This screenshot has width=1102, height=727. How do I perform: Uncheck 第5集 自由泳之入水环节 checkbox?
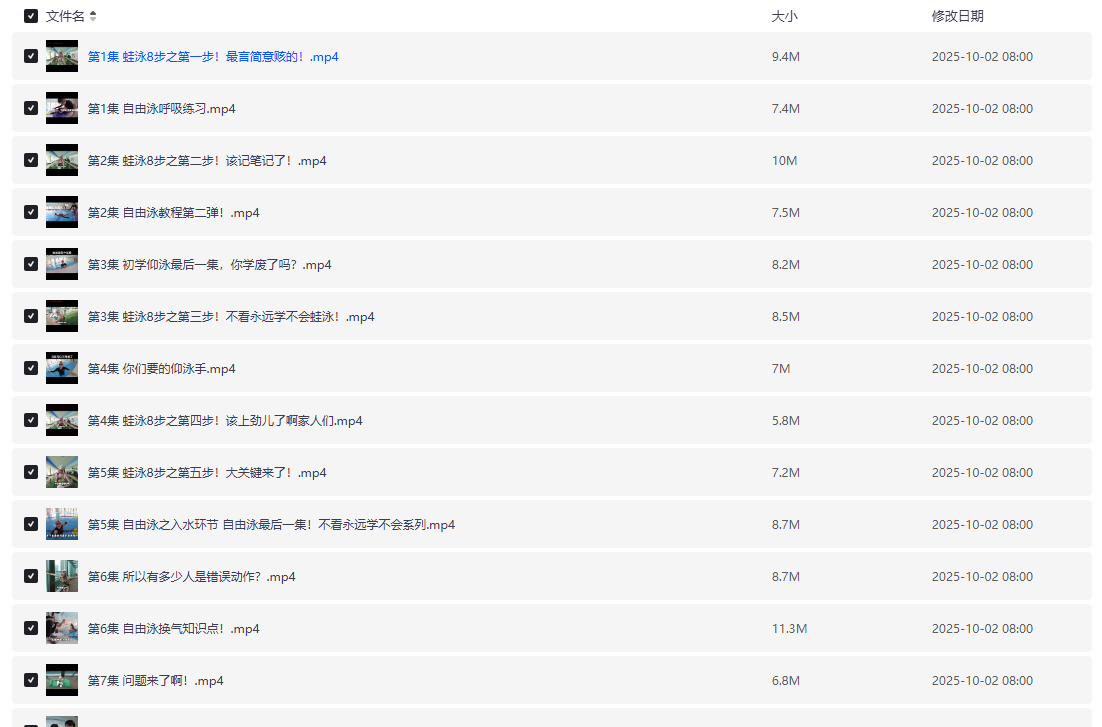point(31,524)
